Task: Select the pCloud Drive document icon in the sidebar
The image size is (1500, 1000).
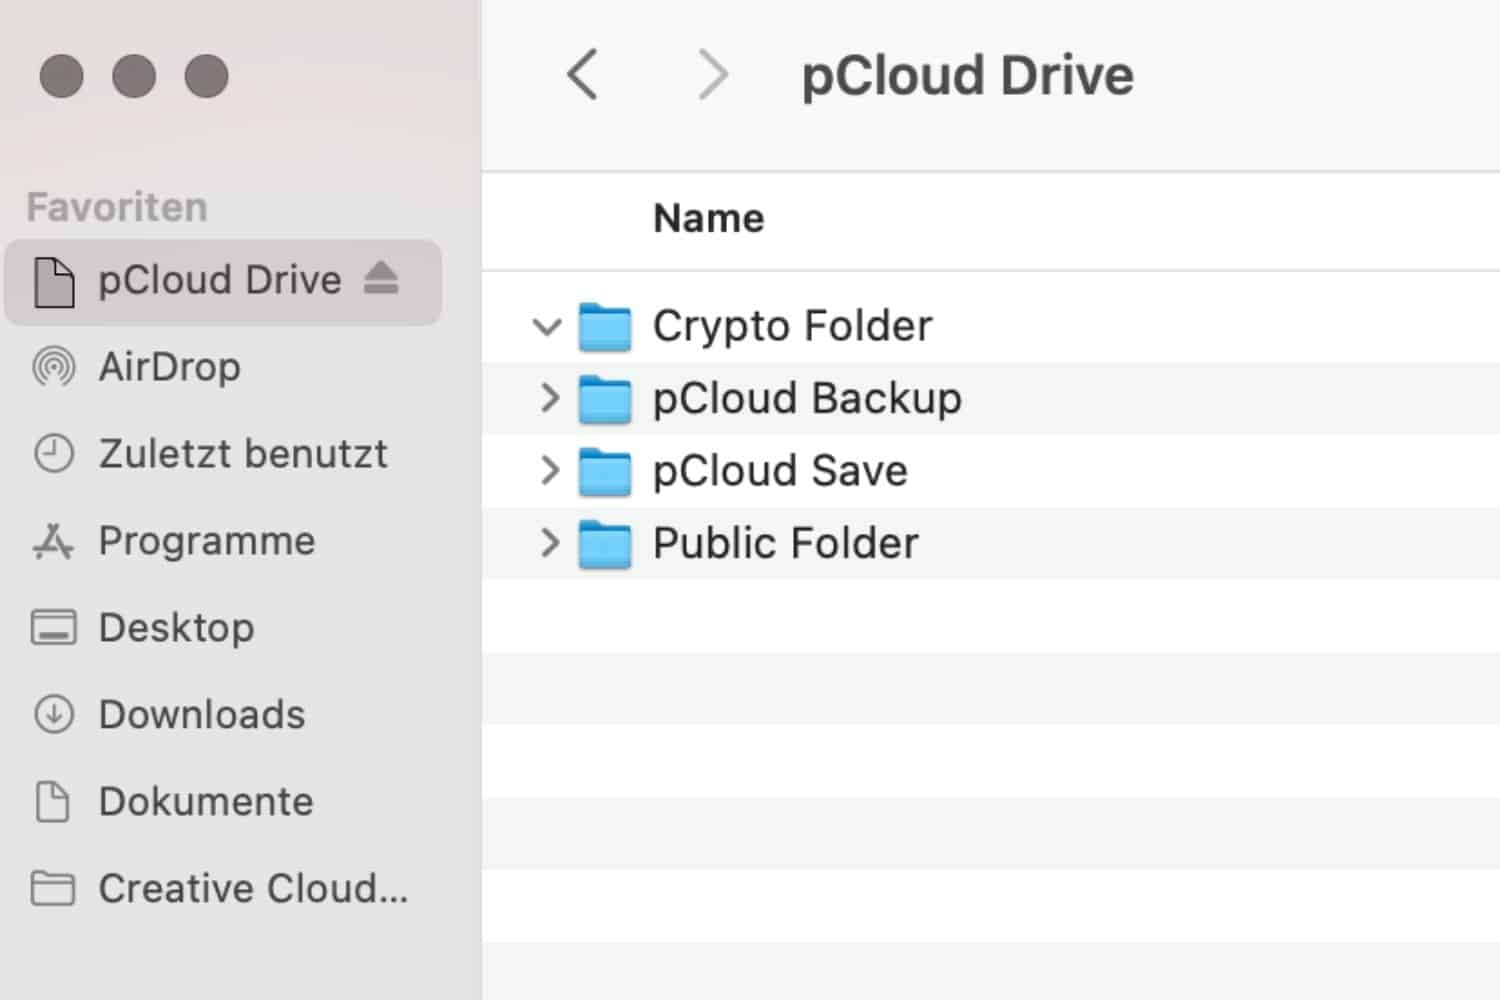Action: [x=54, y=281]
